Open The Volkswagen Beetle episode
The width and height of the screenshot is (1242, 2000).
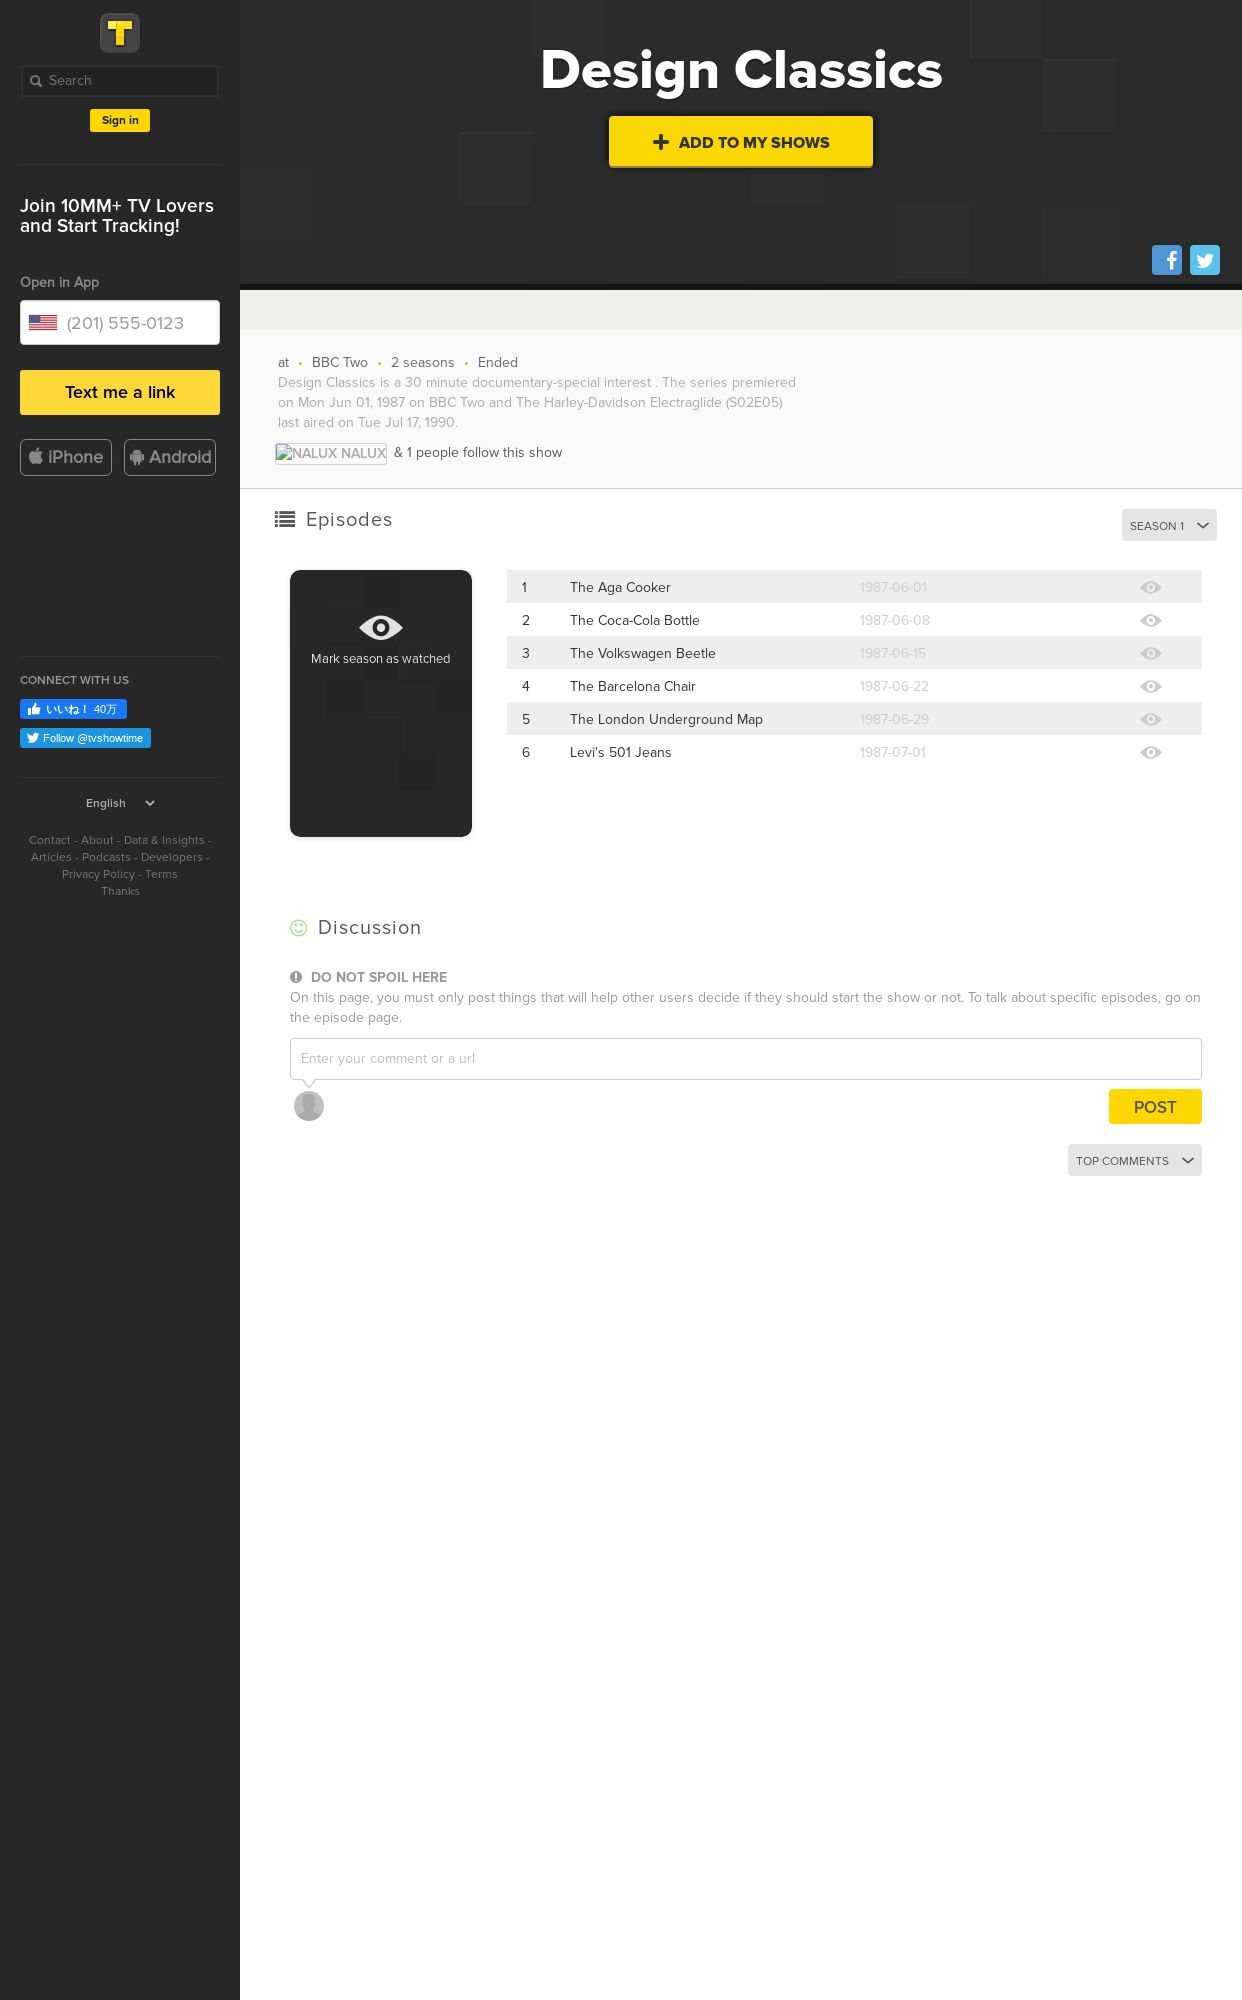[643, 654]
